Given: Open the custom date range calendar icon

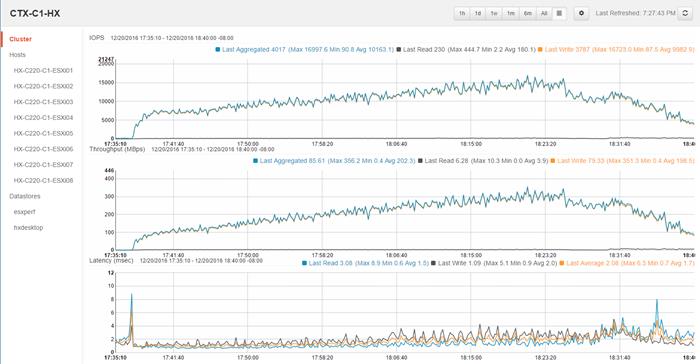Looking at the screenshot, I should tap(559, 13).
